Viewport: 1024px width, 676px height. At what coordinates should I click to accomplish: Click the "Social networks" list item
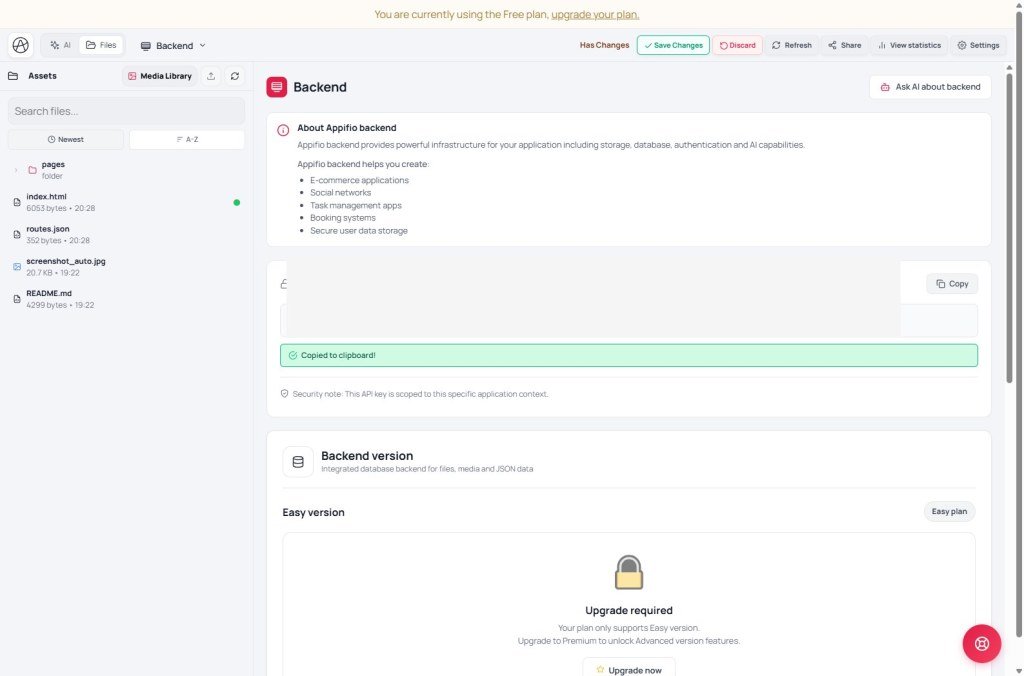340,193
